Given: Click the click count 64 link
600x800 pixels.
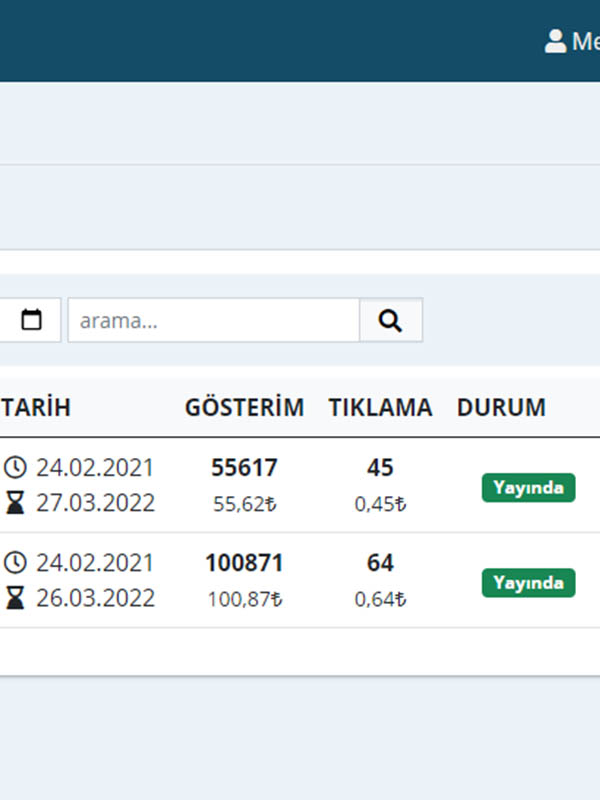Looking at the screenshot, I should point(380,561).
